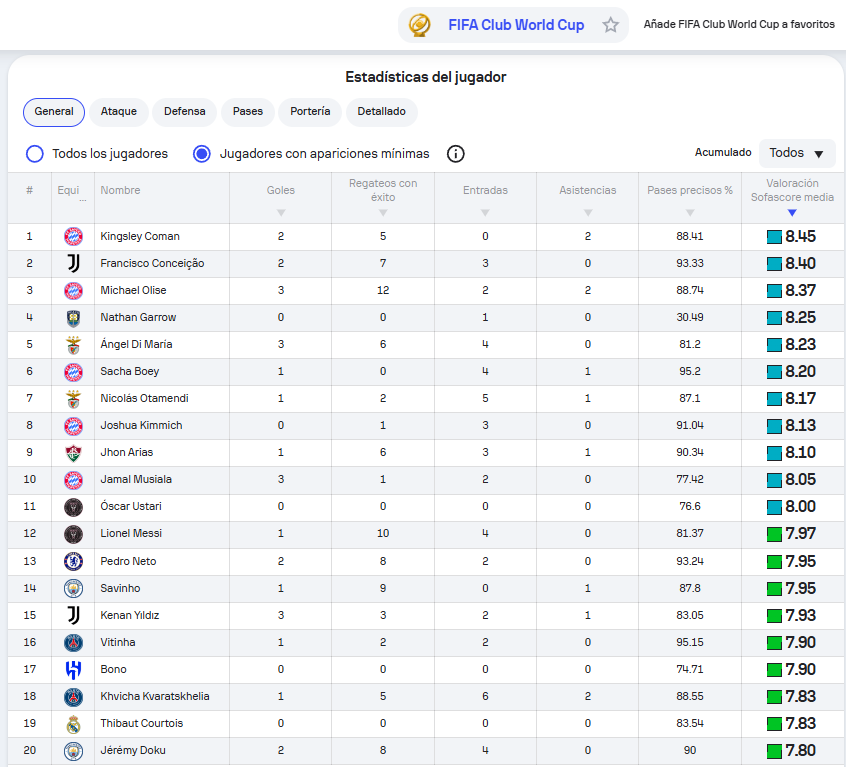Viewport: 846px width, 767px height.
Task: Open Thibaut Courtois's player page
Action: (142, 723)
